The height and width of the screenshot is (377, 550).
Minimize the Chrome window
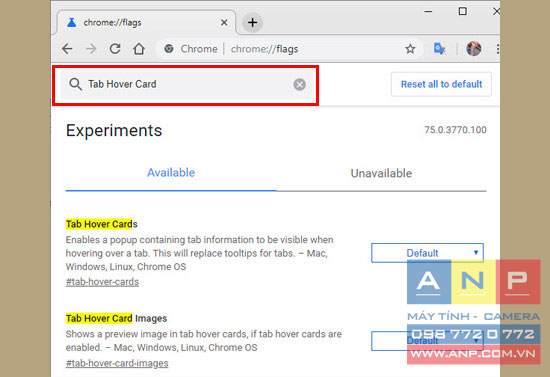click(428, 12)
